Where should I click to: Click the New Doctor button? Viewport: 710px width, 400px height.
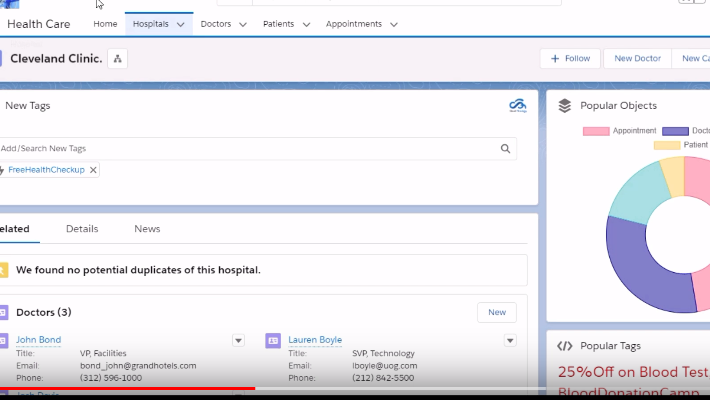tap(637, 58)
